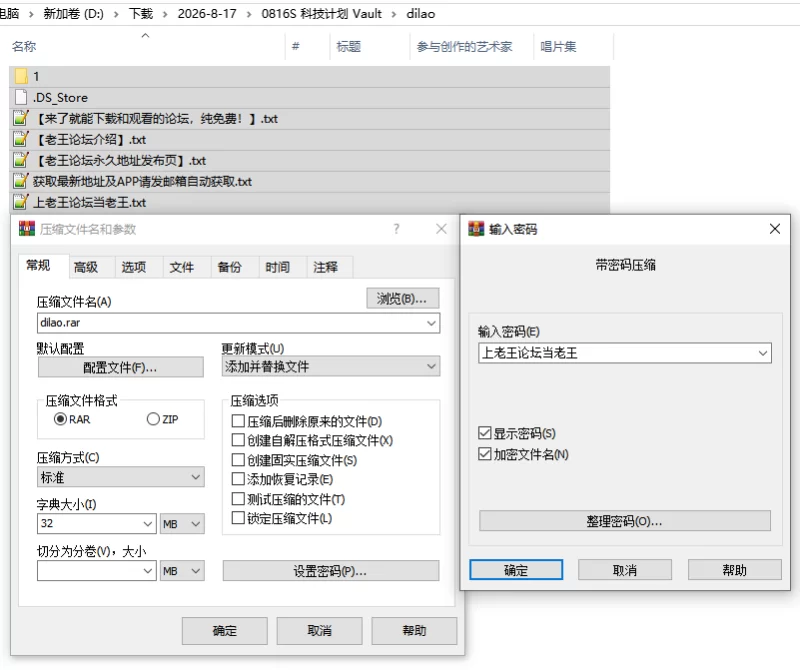
Task: Go to 新加卷 (D:) in the breadcrumb
Action: [x=73, y=13]
